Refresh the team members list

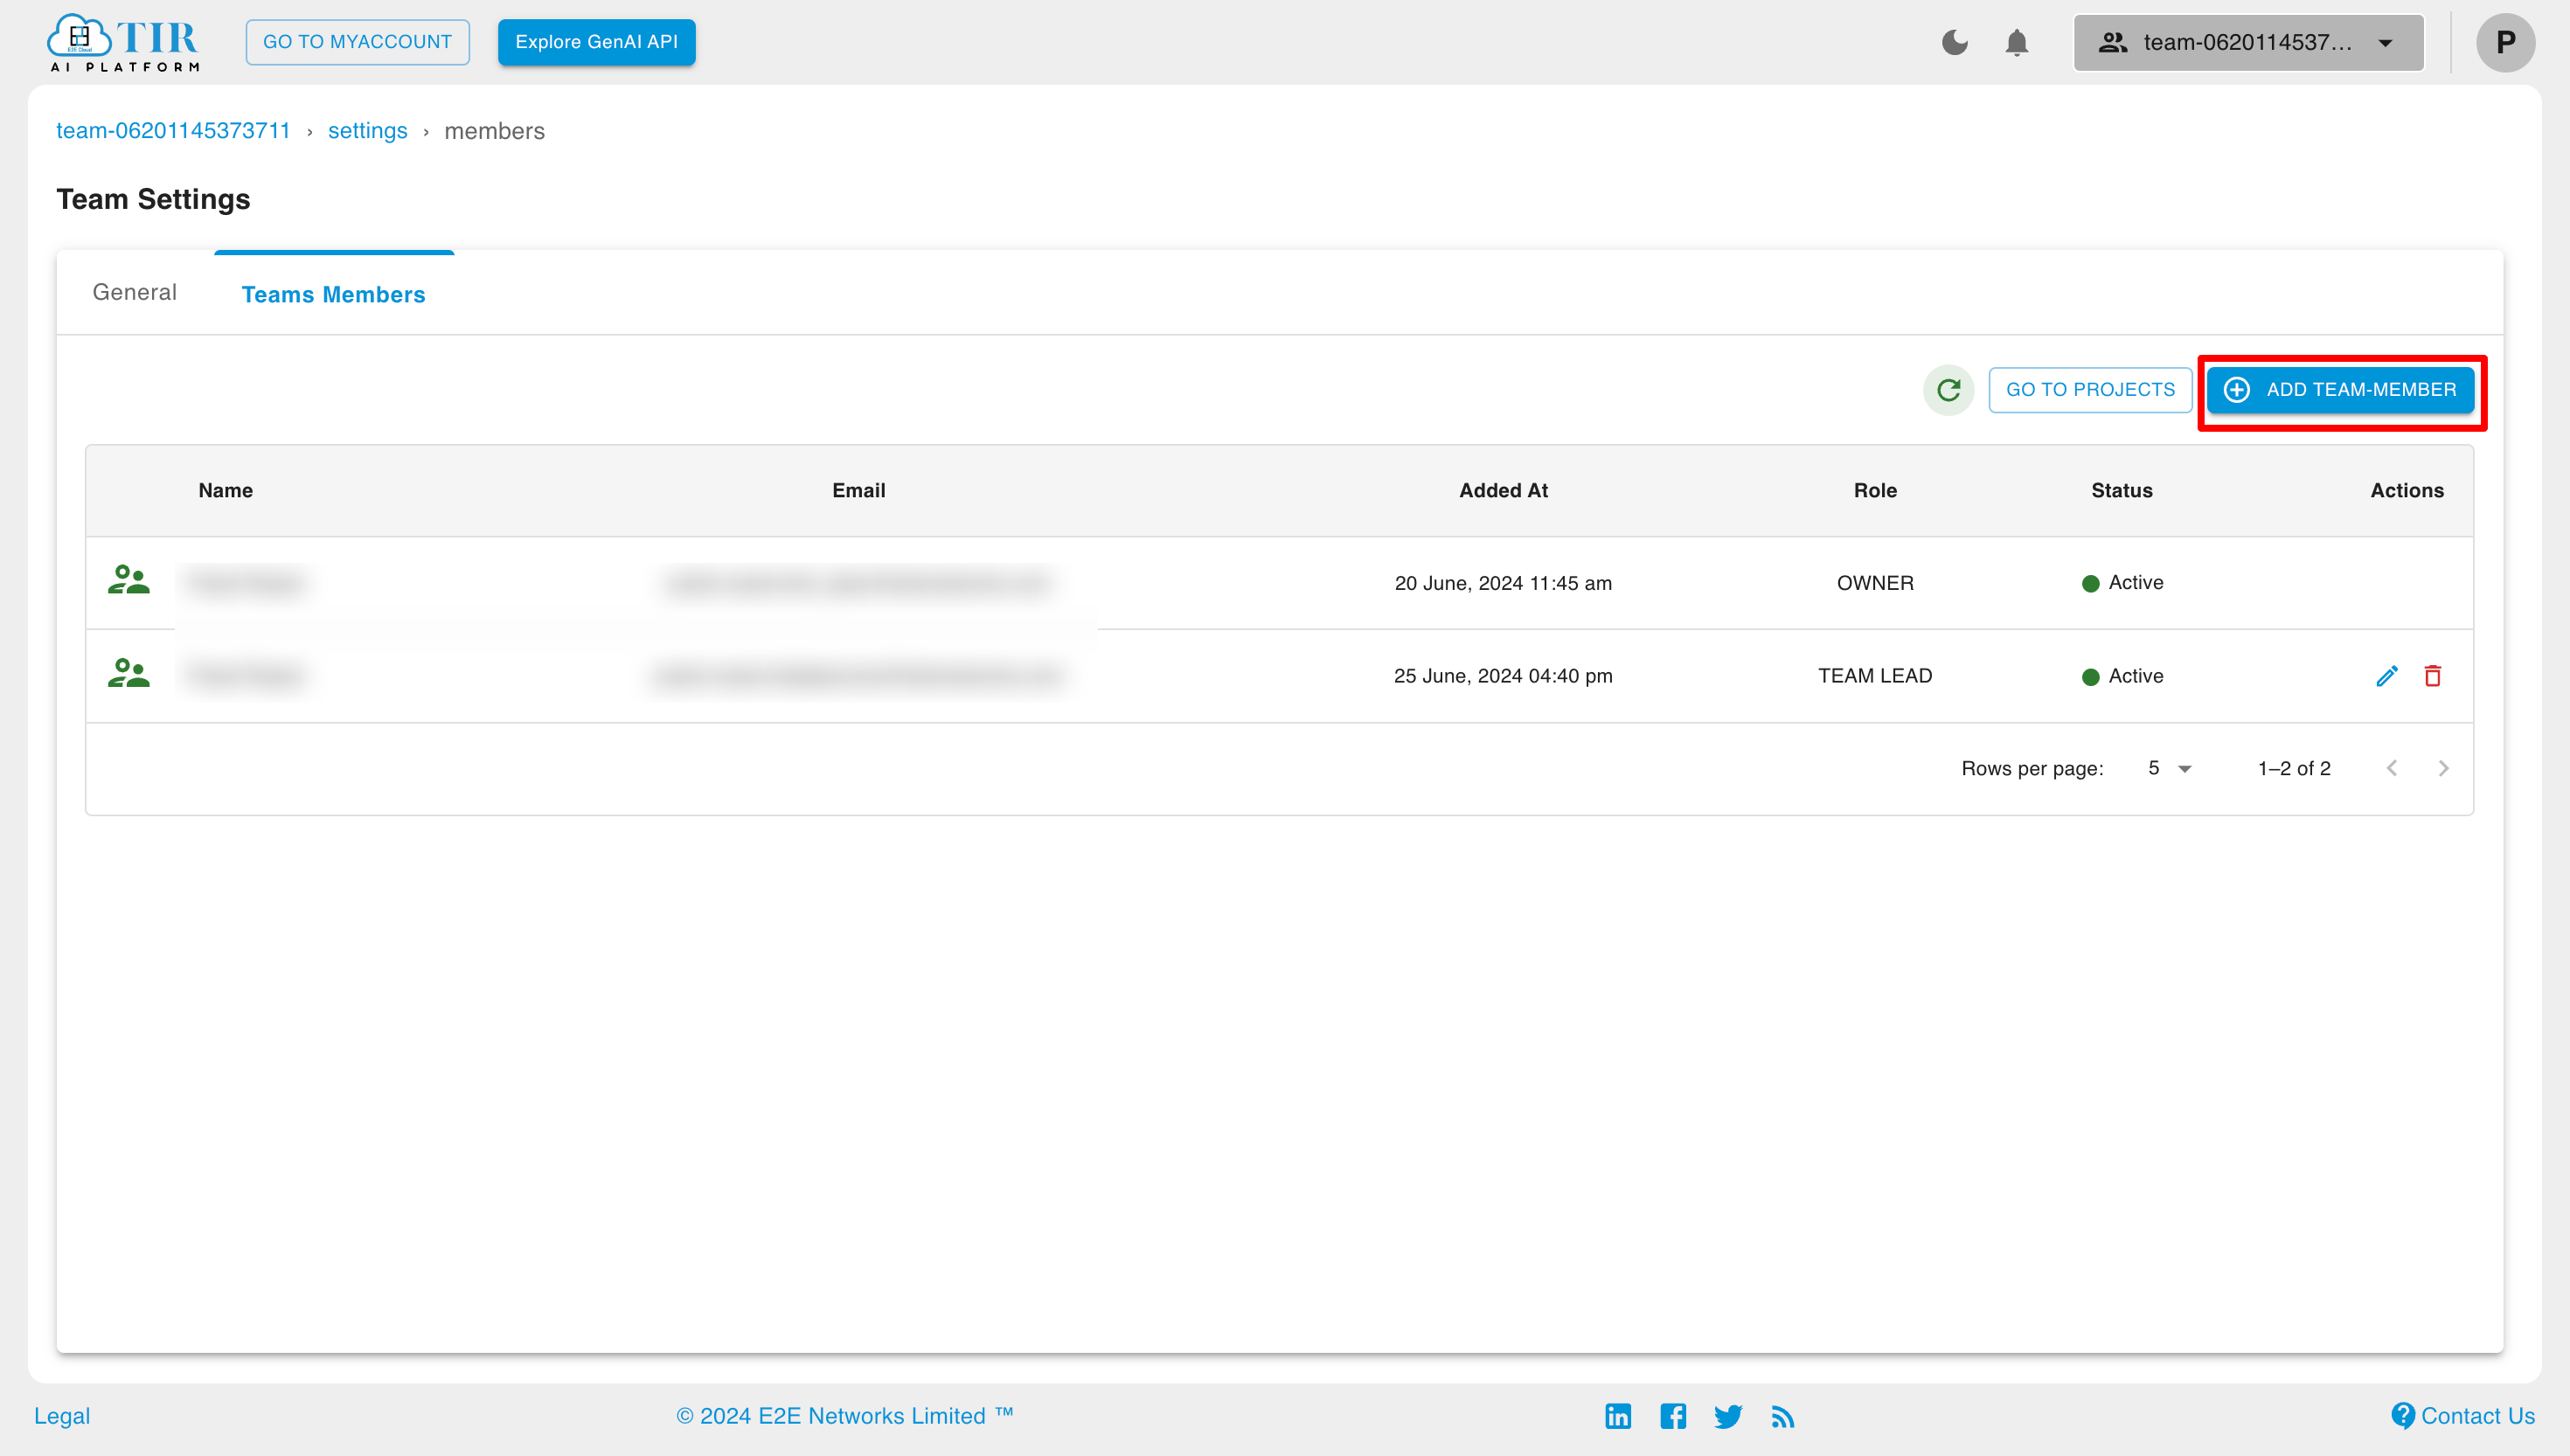pos(1948,390)
